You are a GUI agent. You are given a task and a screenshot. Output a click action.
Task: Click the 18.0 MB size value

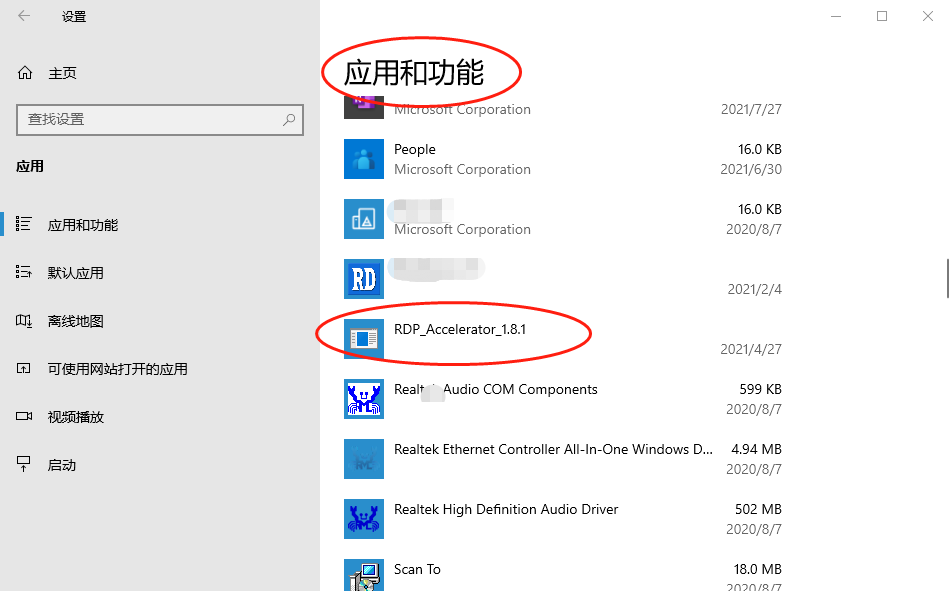(x=758, y=570)
